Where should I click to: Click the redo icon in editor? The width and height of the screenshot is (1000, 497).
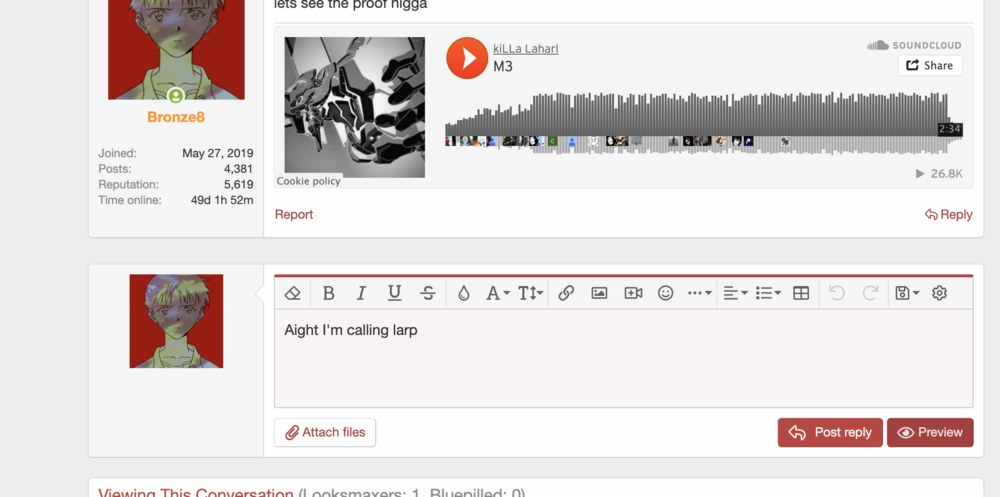coord(870,293)
